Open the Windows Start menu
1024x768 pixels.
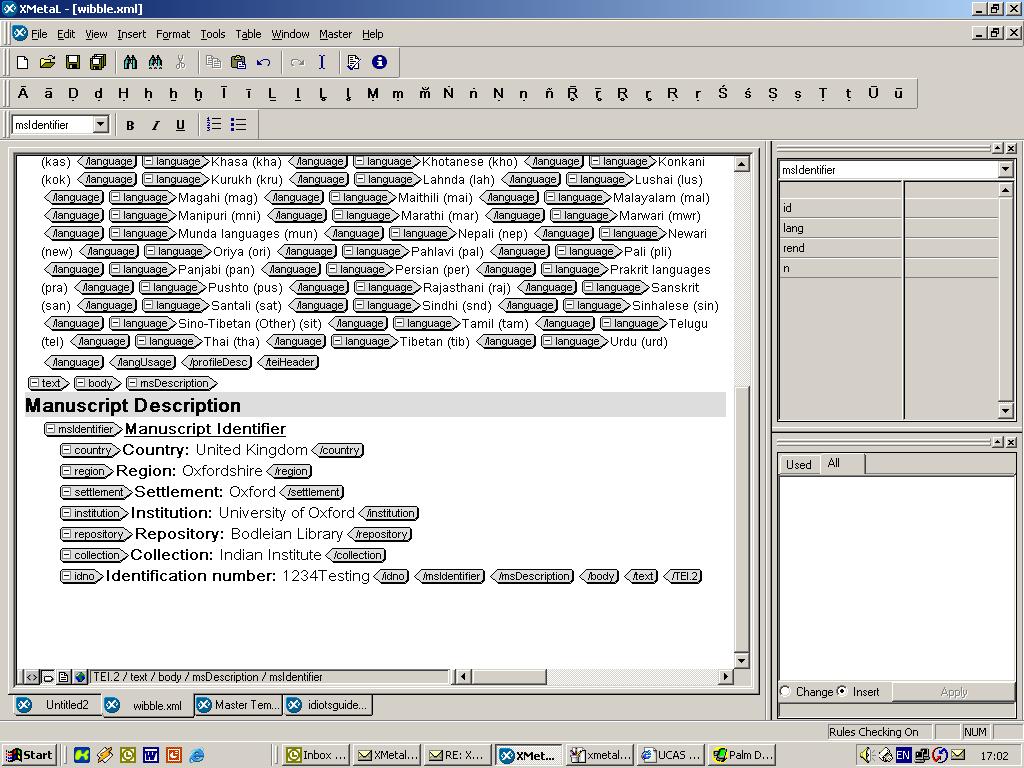coord(29,755)
